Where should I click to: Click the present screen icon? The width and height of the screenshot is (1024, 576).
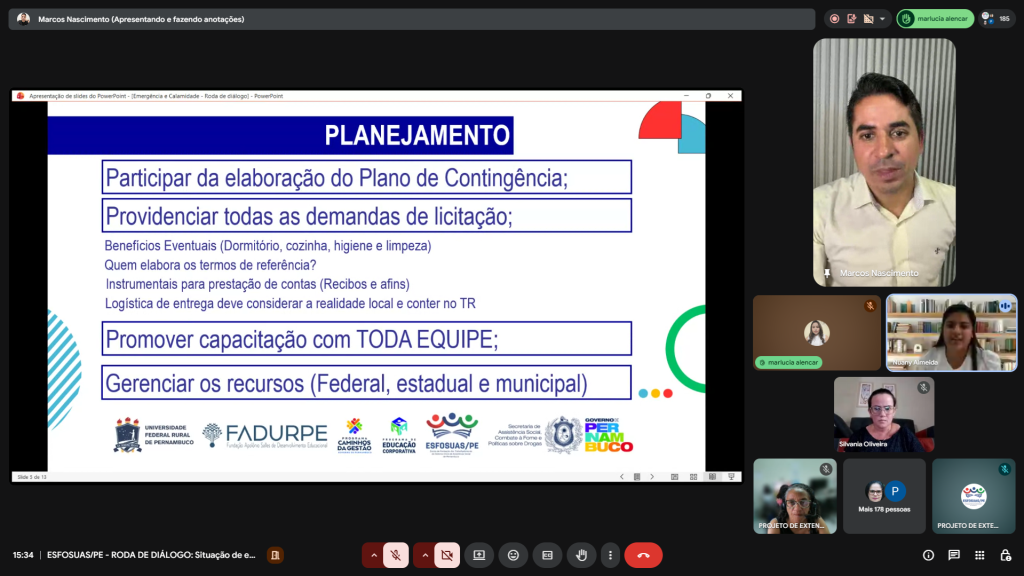(479, 555)
